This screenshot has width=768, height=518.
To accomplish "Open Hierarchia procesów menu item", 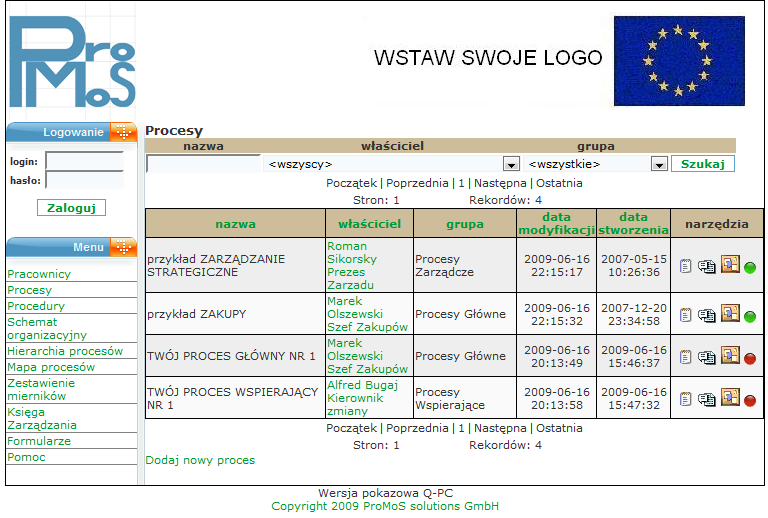I will click(65, 351).
